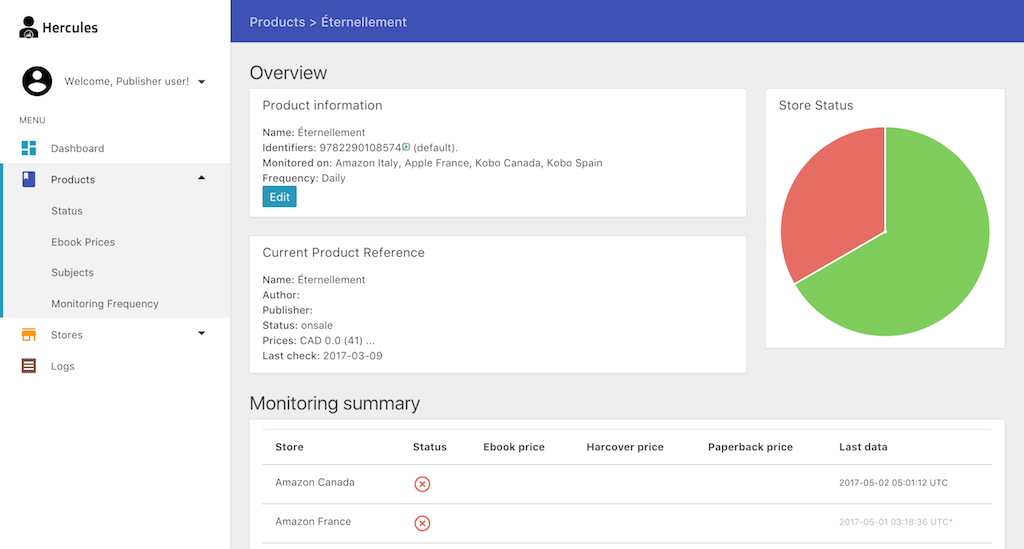1024x549 pixels.
Task: Expand the Stores menu arrow
Action: click(201, 333)
